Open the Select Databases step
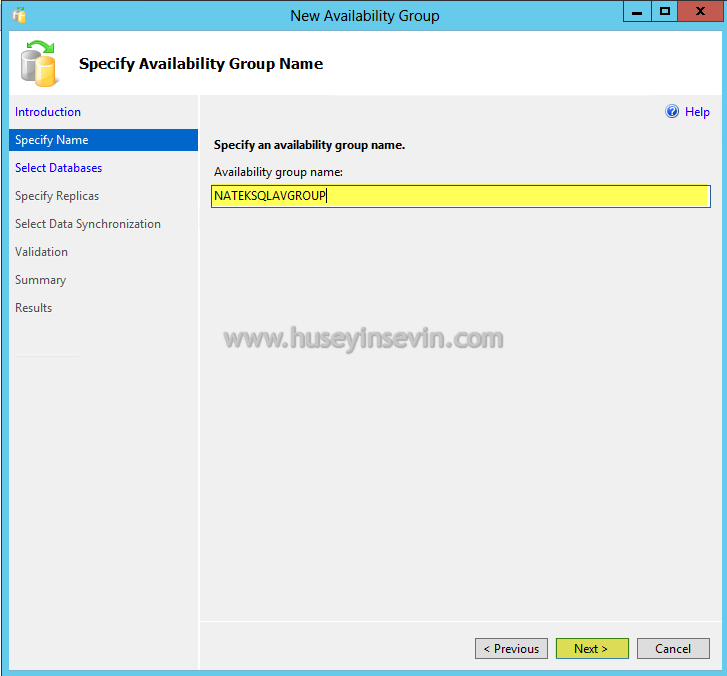This screenshot has width=727, height=676. click(58, 168)
